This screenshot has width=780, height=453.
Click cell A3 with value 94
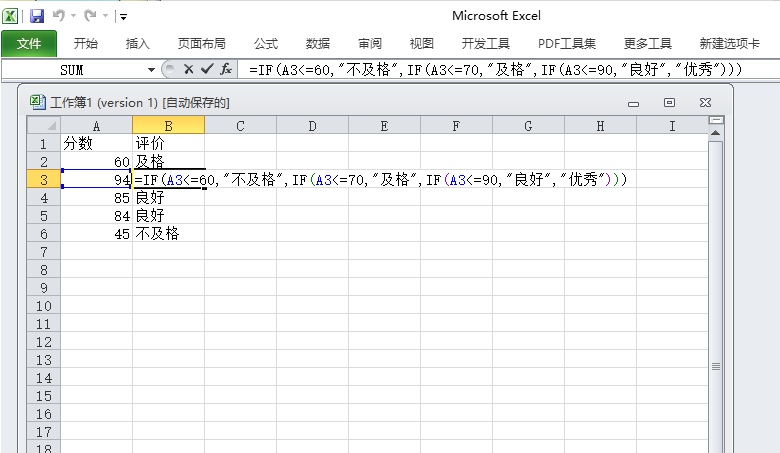tap(97, 180)
